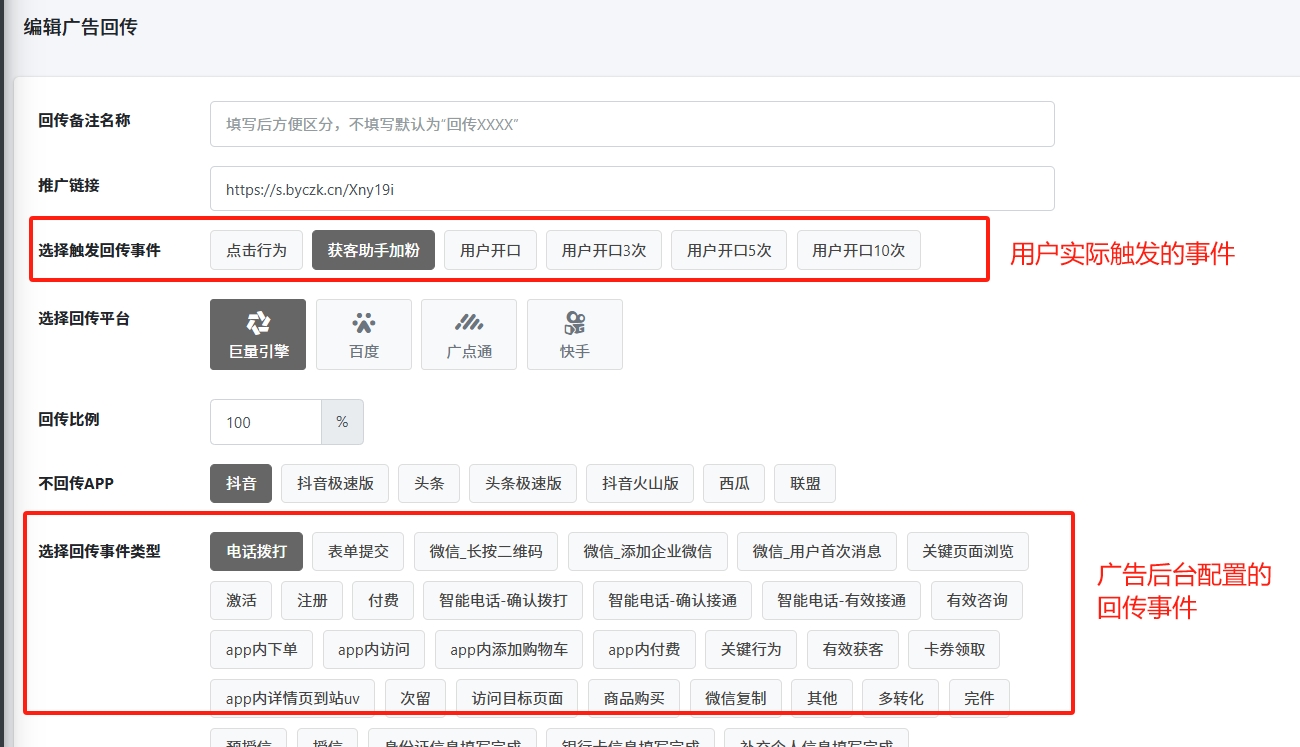Choose 西瓜 in the 不回传APP row
Screen dimensions: 1300x747
tap(733, 483)
